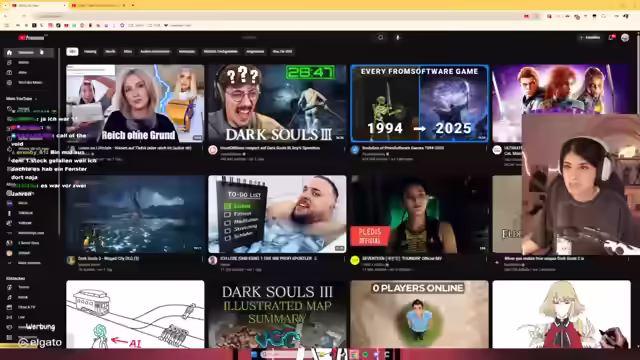Expand more subscriptions with Mehr anzeigen
This screenshot has width=640, height=360.
pos(29,263)
